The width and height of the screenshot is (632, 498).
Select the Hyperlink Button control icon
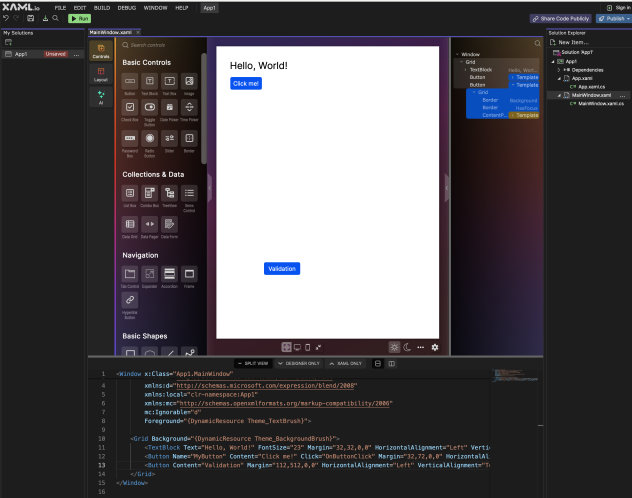(130, 301)
